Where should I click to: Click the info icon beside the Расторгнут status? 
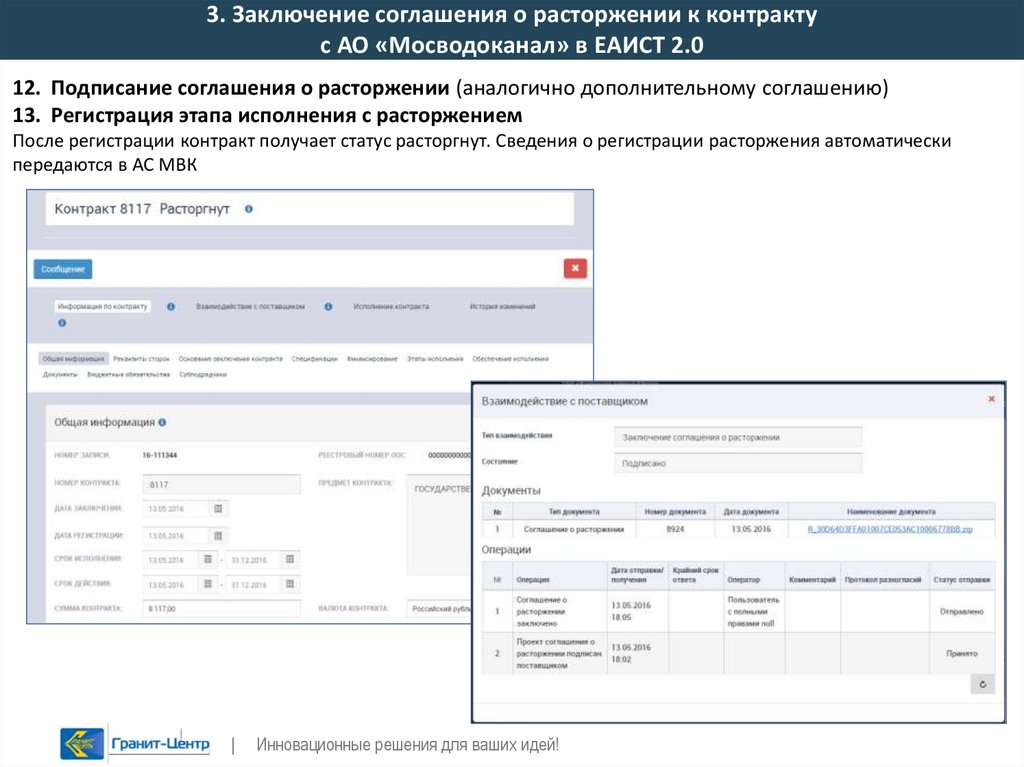249,209
